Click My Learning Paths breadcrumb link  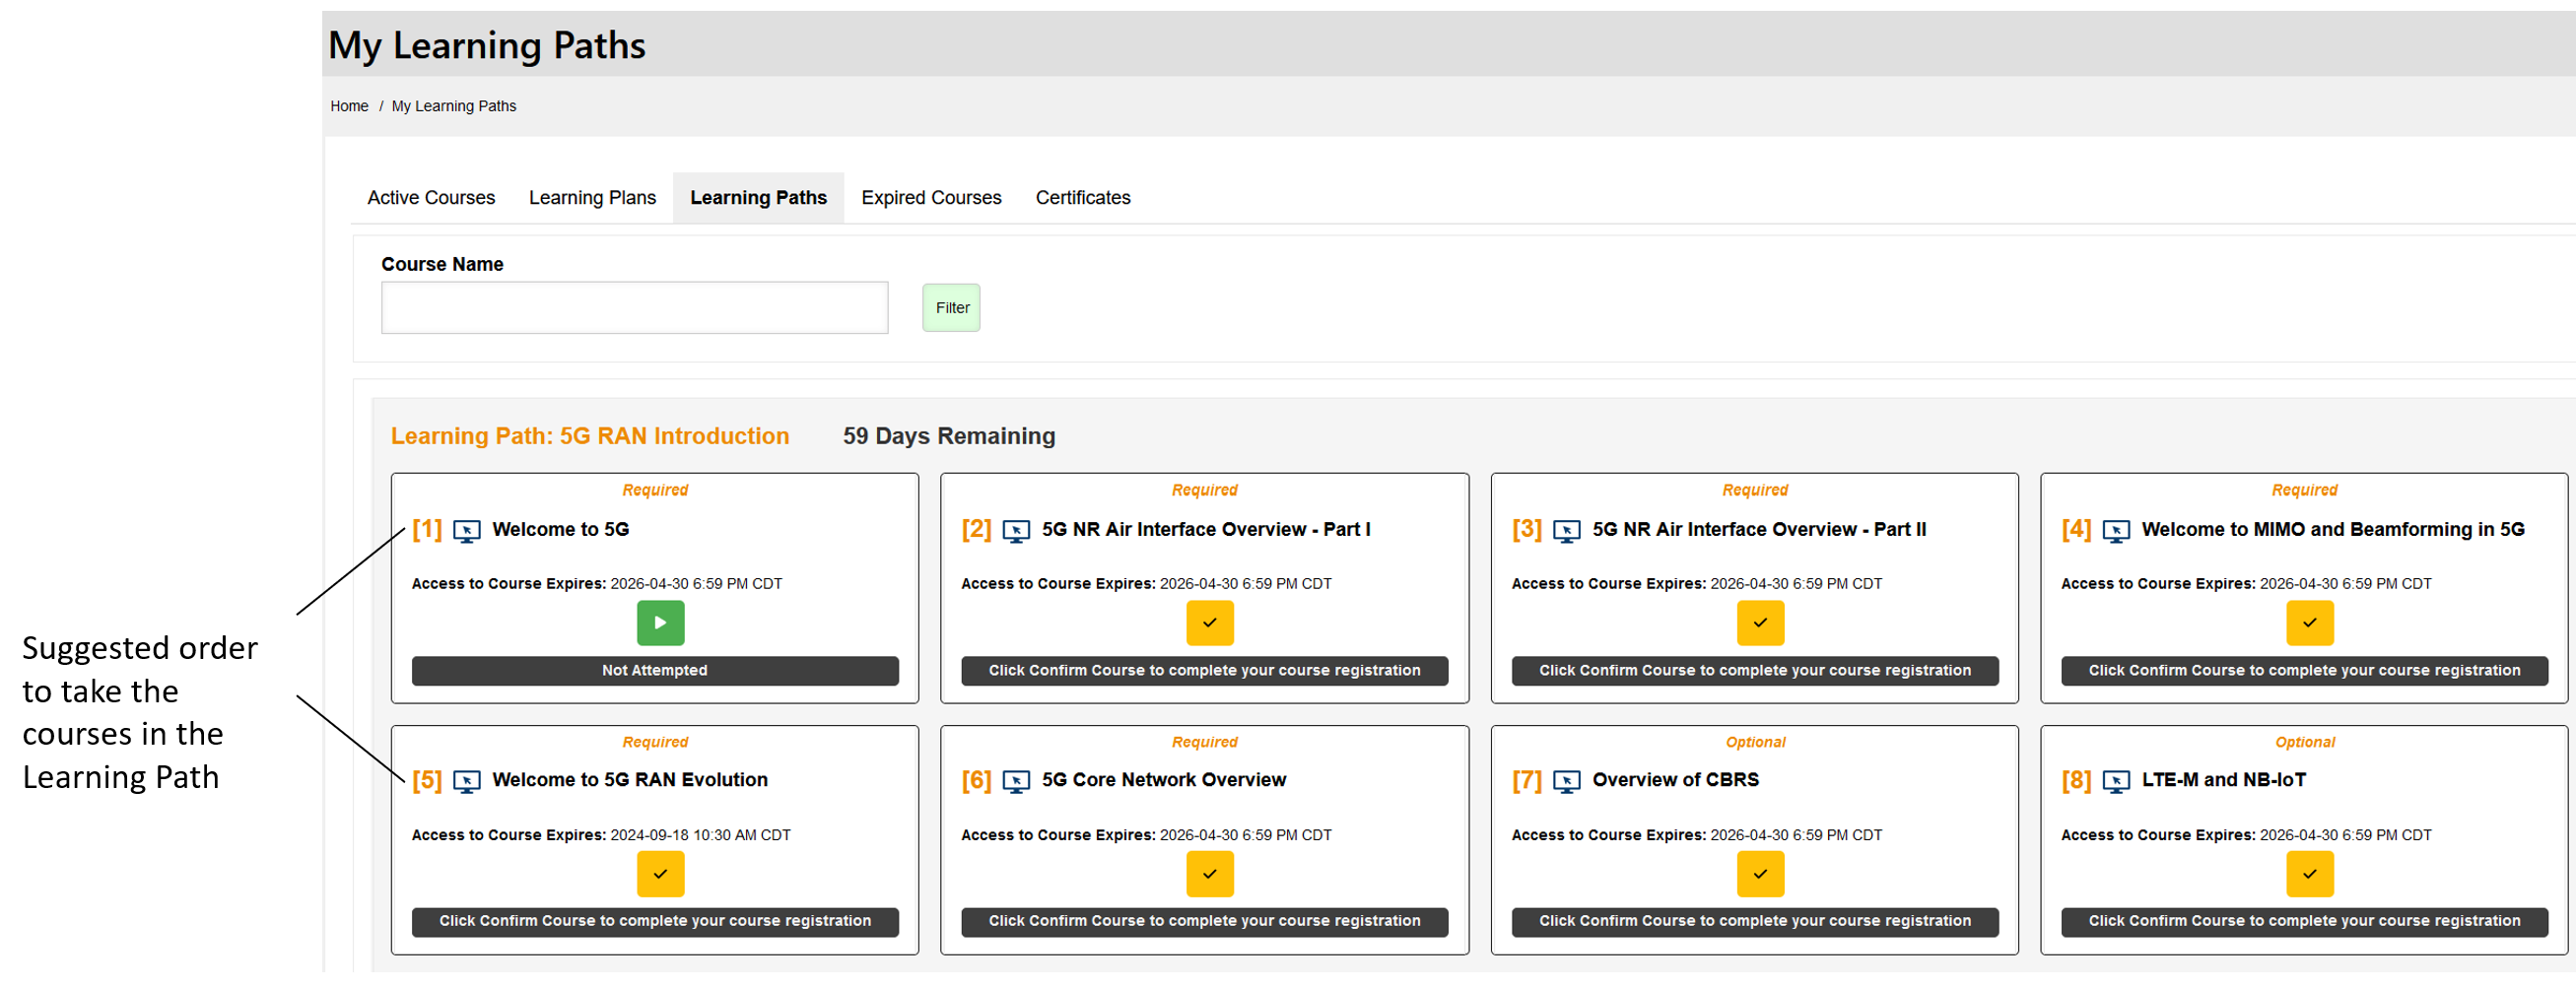pos(454,106)
